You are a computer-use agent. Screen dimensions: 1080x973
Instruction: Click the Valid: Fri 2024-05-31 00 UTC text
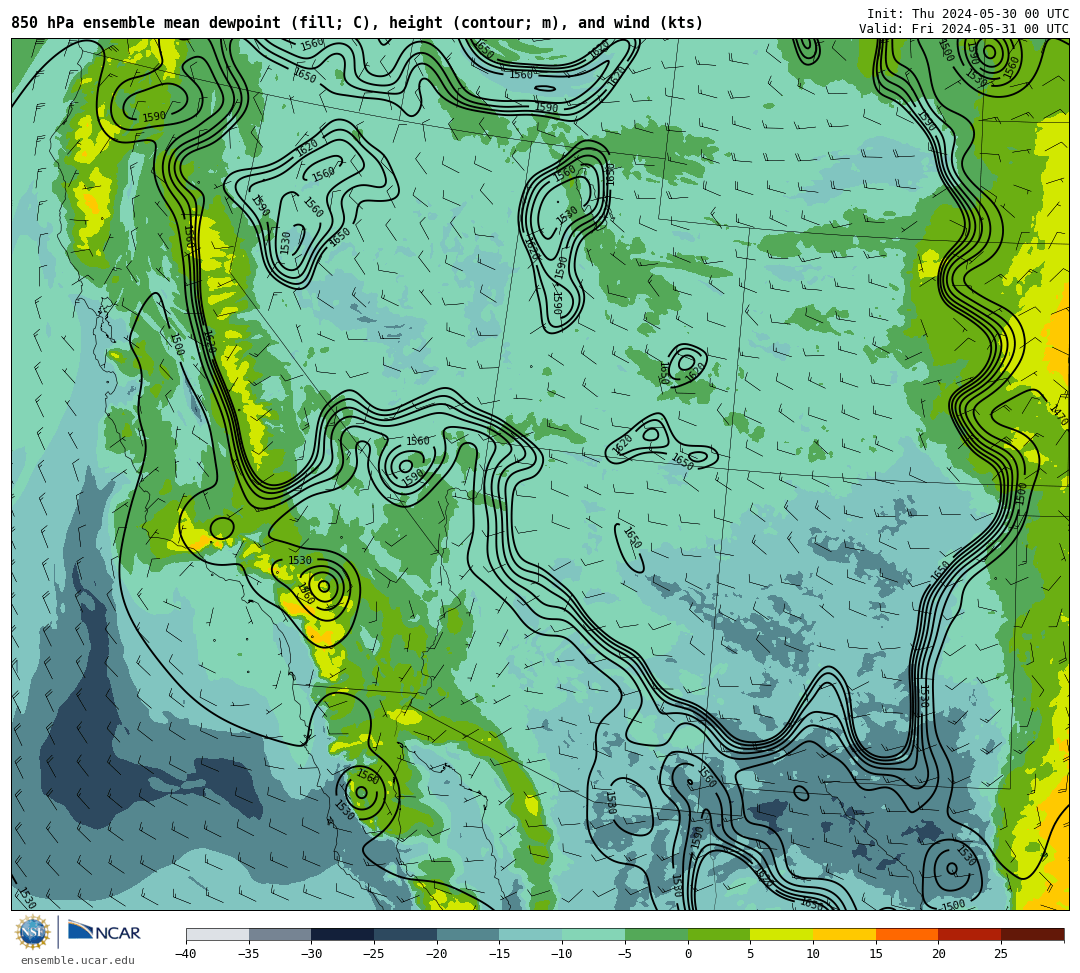pyautogui.click(x=964, y=29)
